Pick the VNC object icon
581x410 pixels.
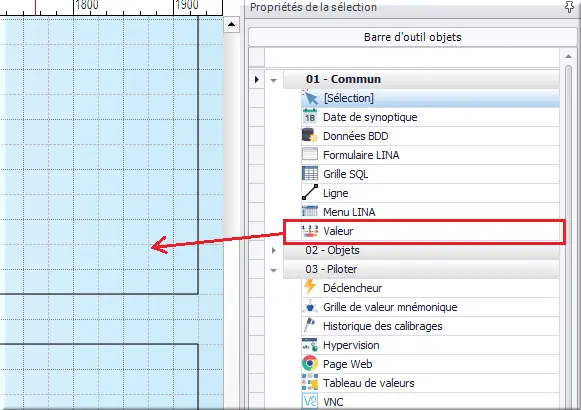pyautogui.click(x=310, y=401)
